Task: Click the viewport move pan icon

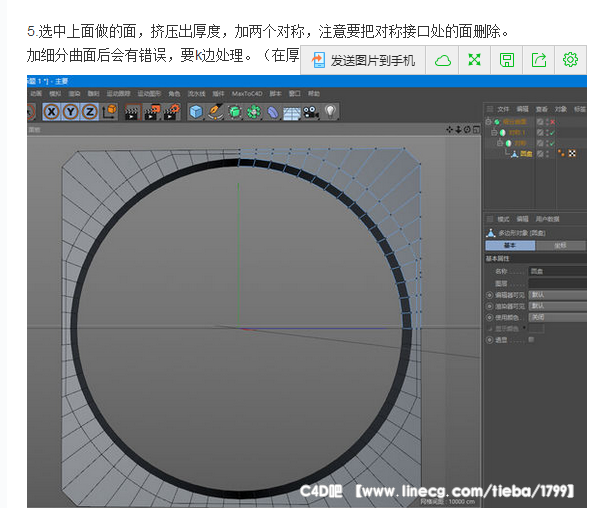Action: pos(450,130)
